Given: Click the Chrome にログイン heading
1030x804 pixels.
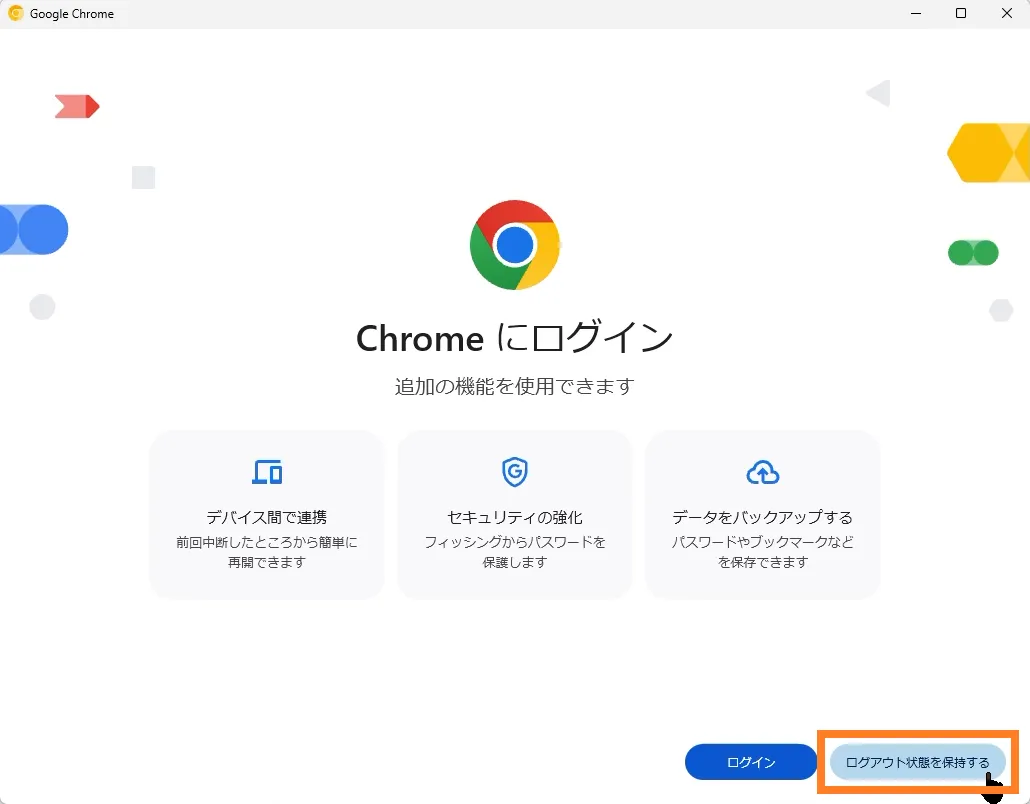Looking at the screenshot, I should pyautogui.click(x=514, y=339).
